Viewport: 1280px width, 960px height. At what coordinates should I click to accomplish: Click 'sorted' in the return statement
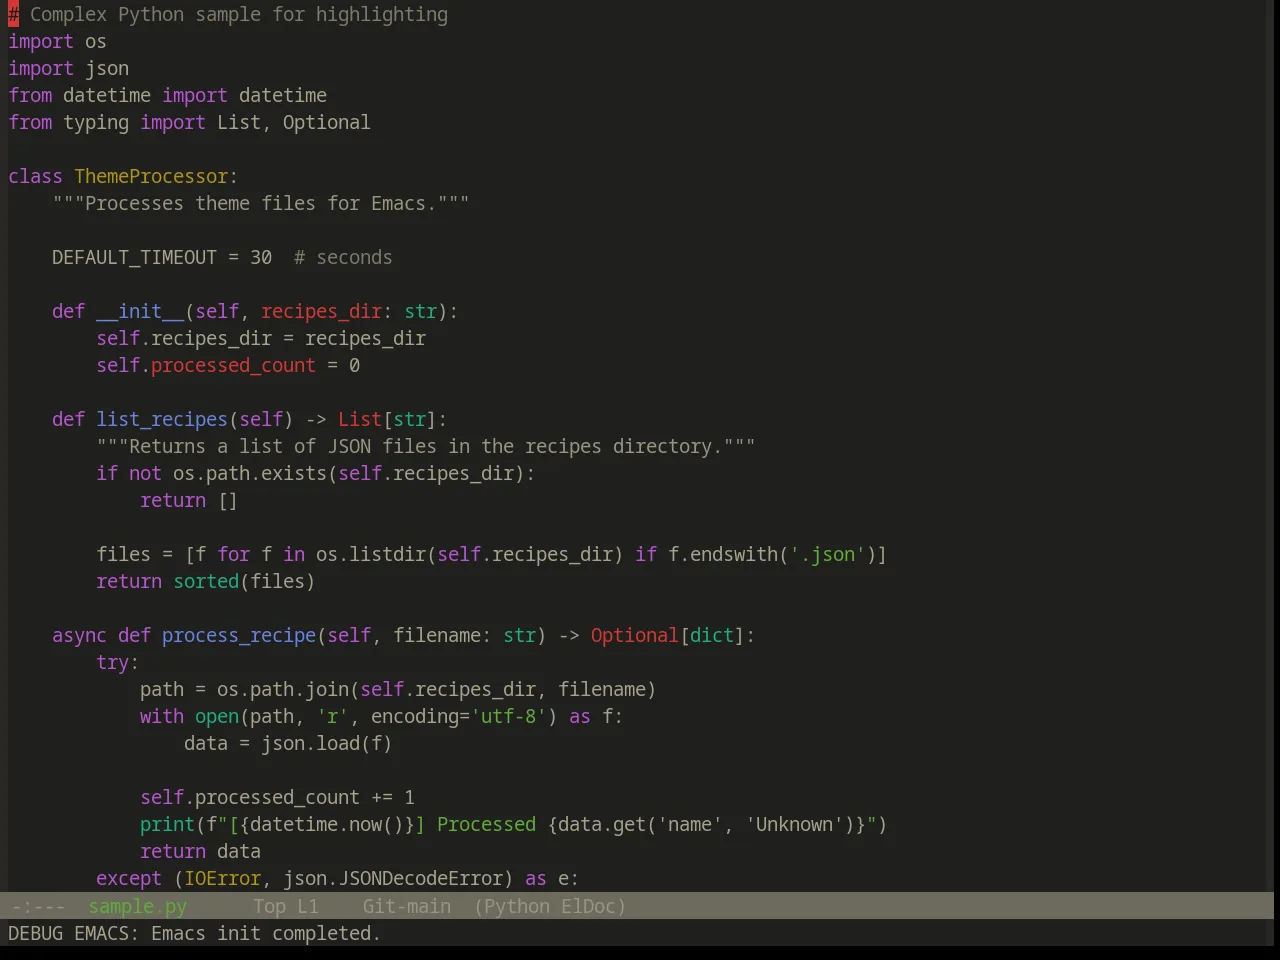(206, 581)
